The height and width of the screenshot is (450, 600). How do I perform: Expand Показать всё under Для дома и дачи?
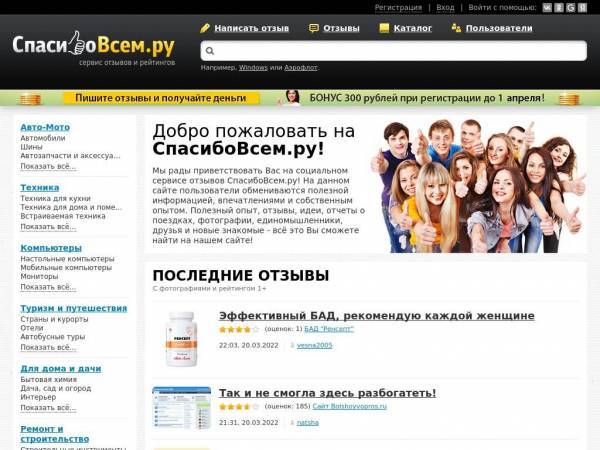(48, 408)
